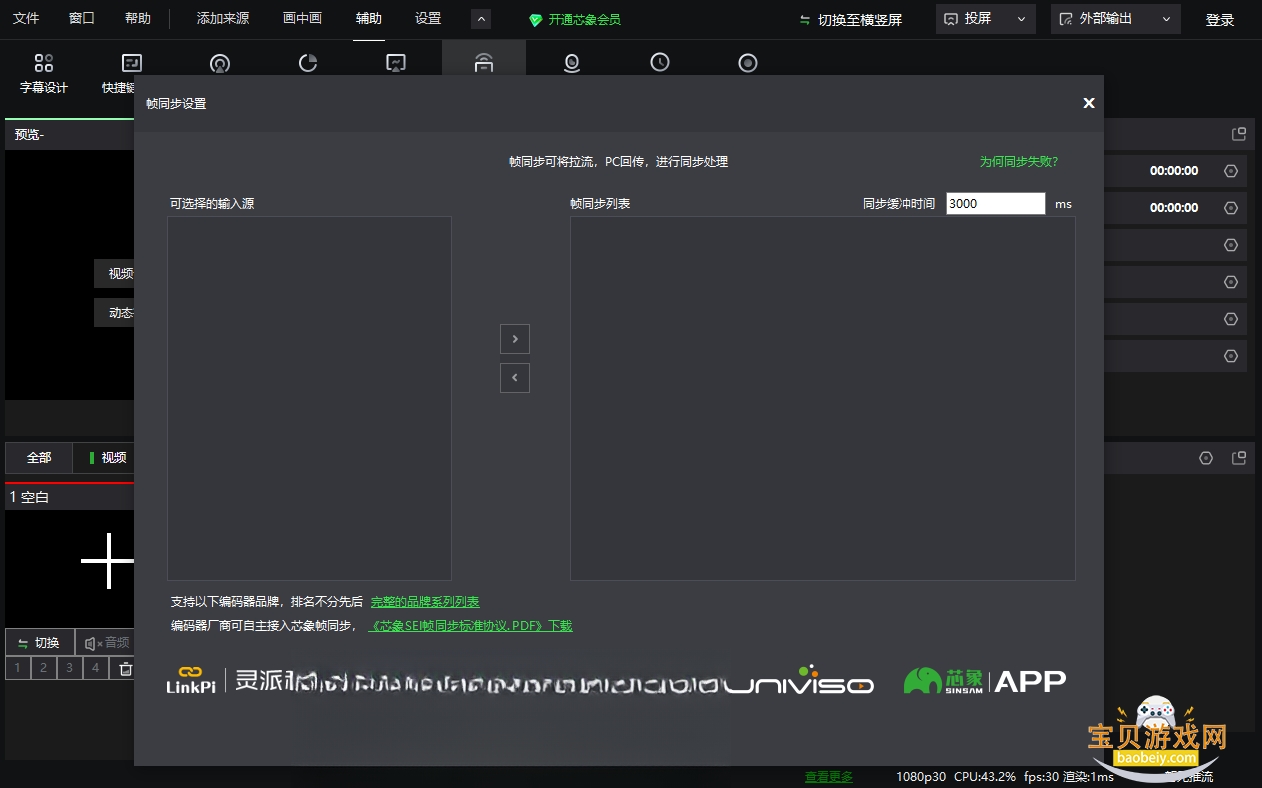Click inside the 帧同步列表 list box

pos(823,398)
